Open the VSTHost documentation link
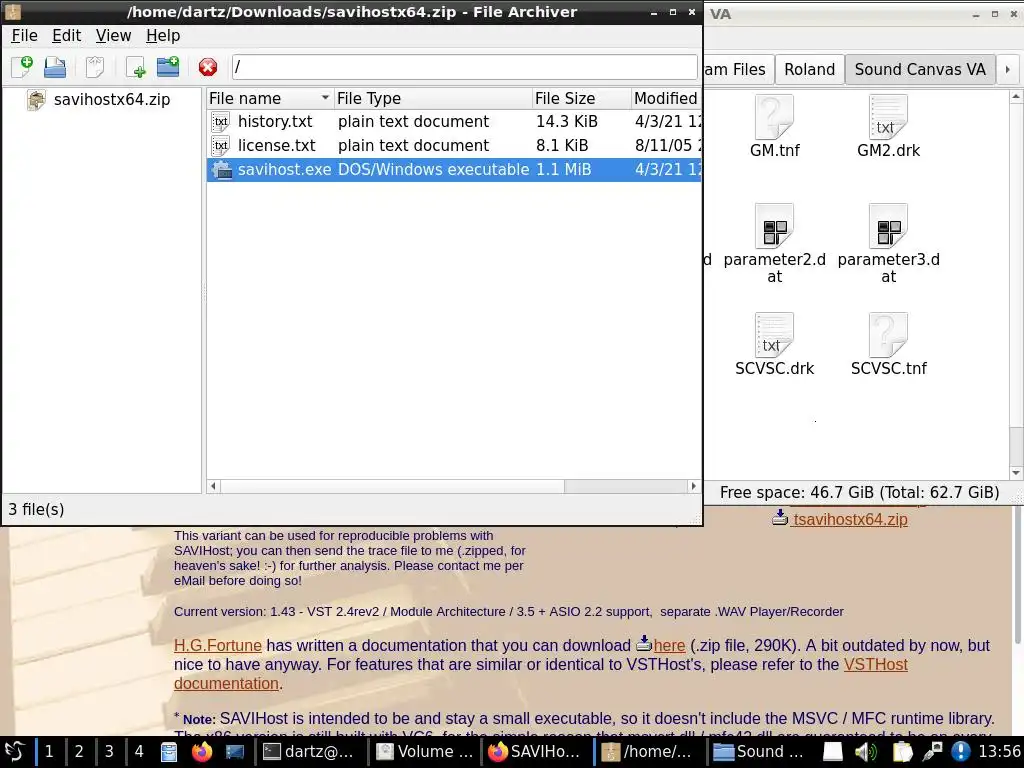 [x=541, y=674]
